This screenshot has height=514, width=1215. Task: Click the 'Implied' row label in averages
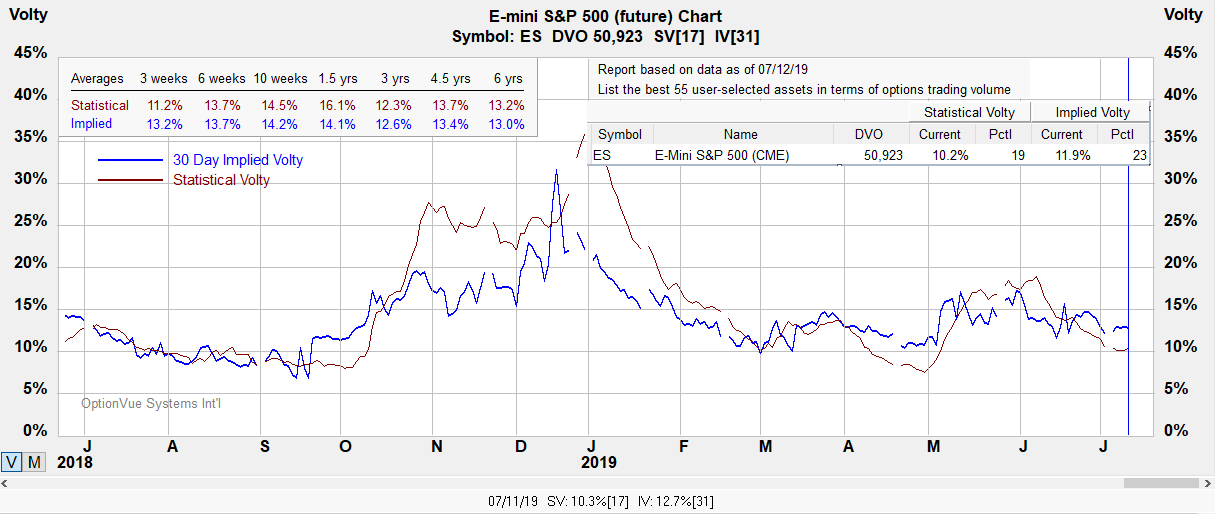[x=91, y=124]
